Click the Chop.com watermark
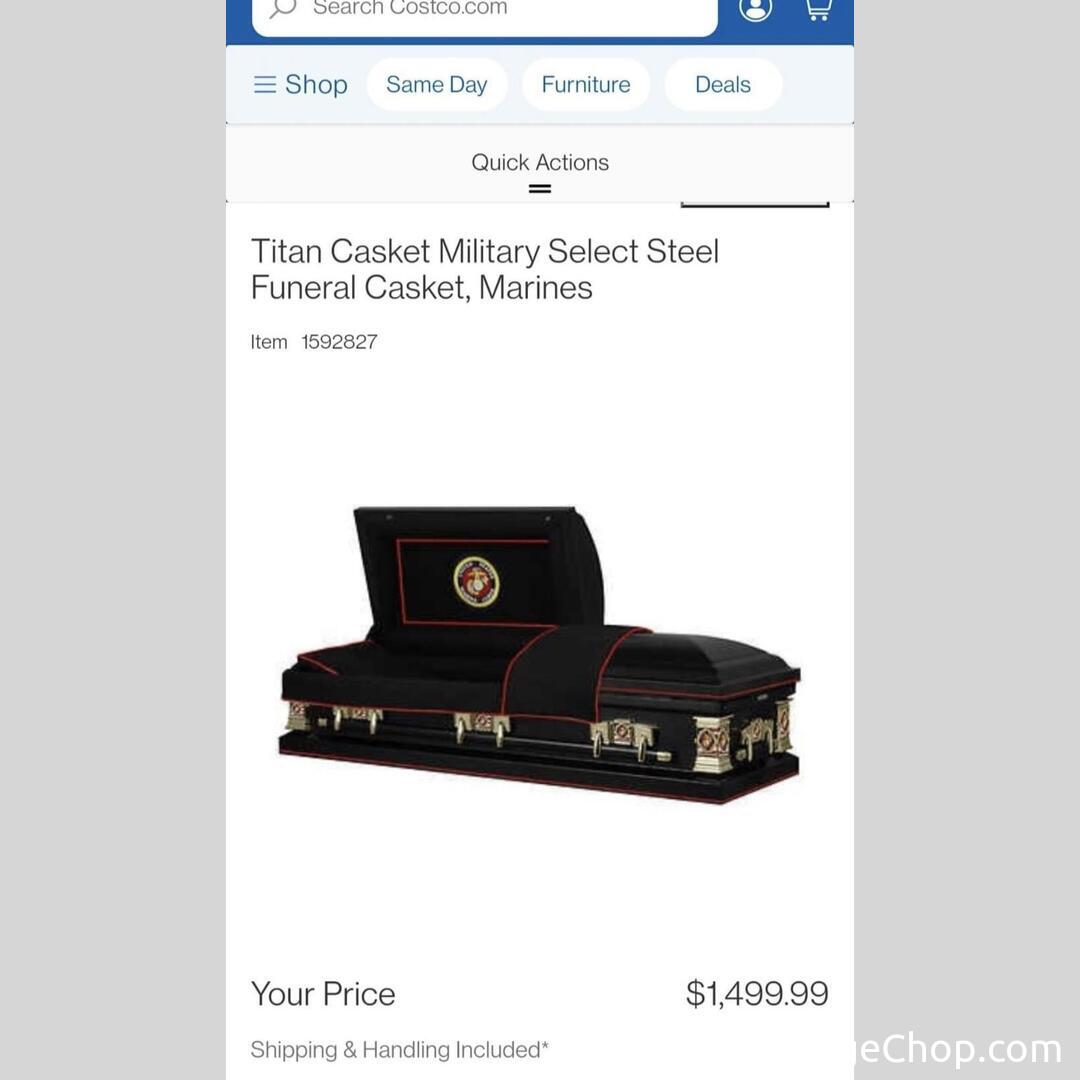Viewport: 1080px width, 1080px height. 959,1050
